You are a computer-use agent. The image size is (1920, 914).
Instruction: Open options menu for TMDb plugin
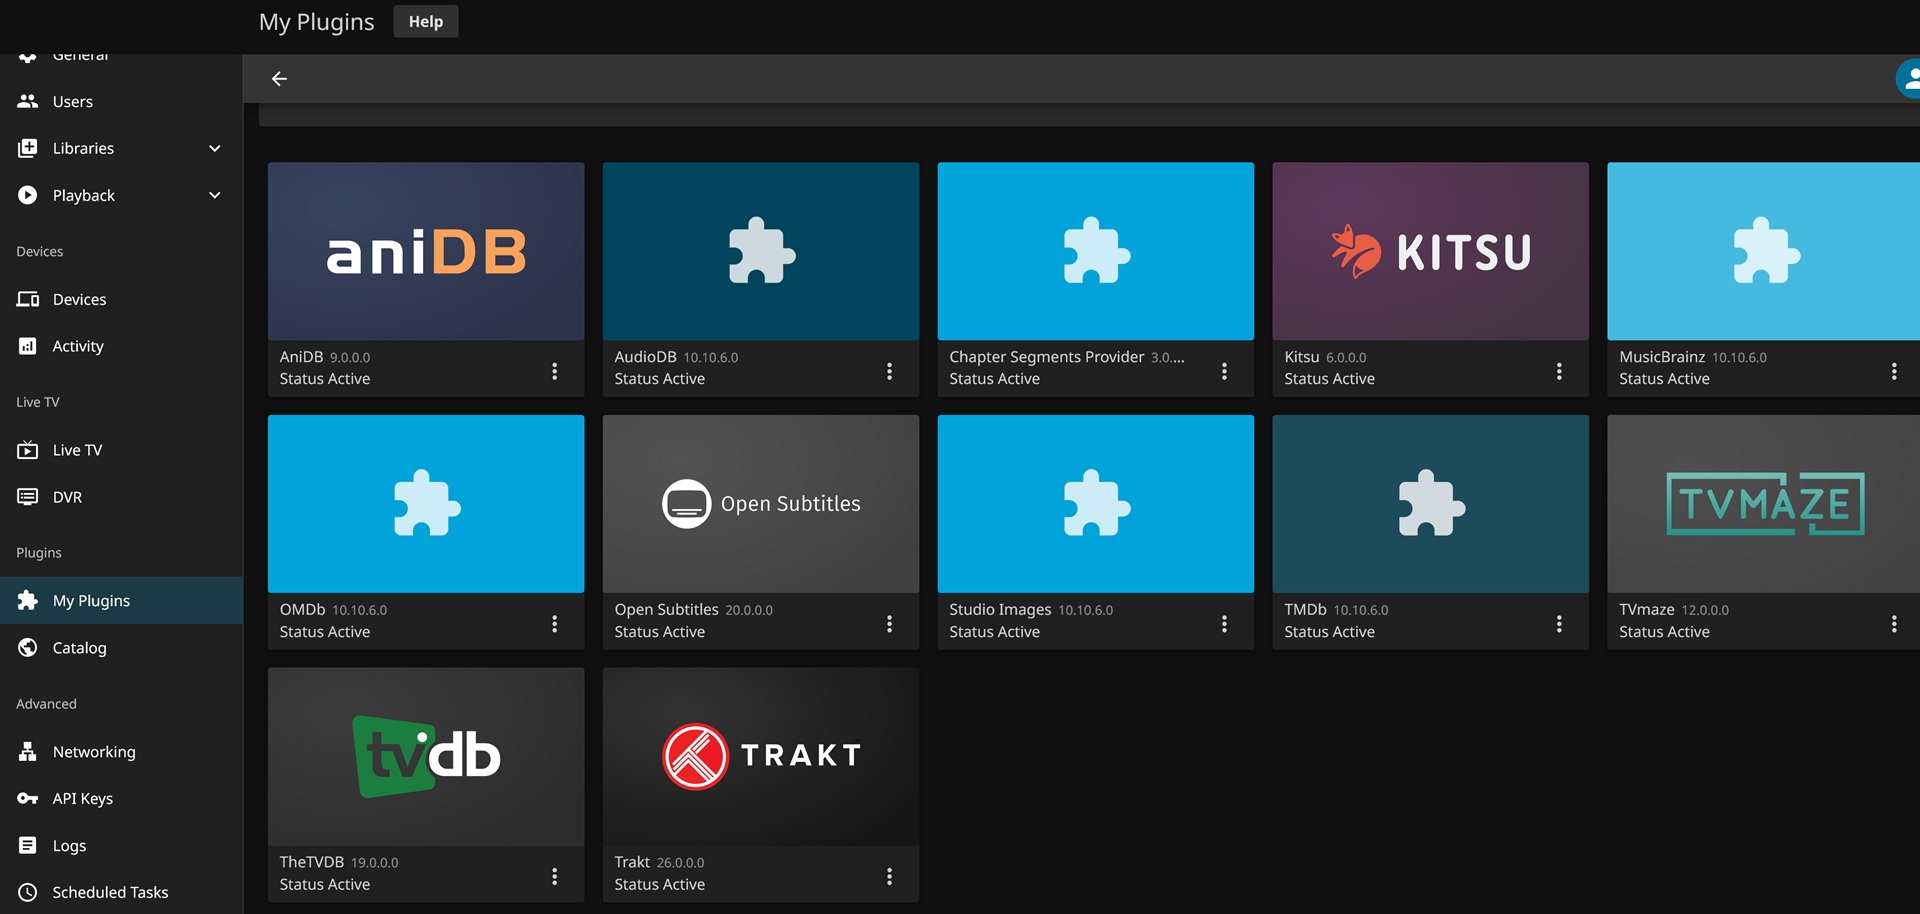[1558, 624]
